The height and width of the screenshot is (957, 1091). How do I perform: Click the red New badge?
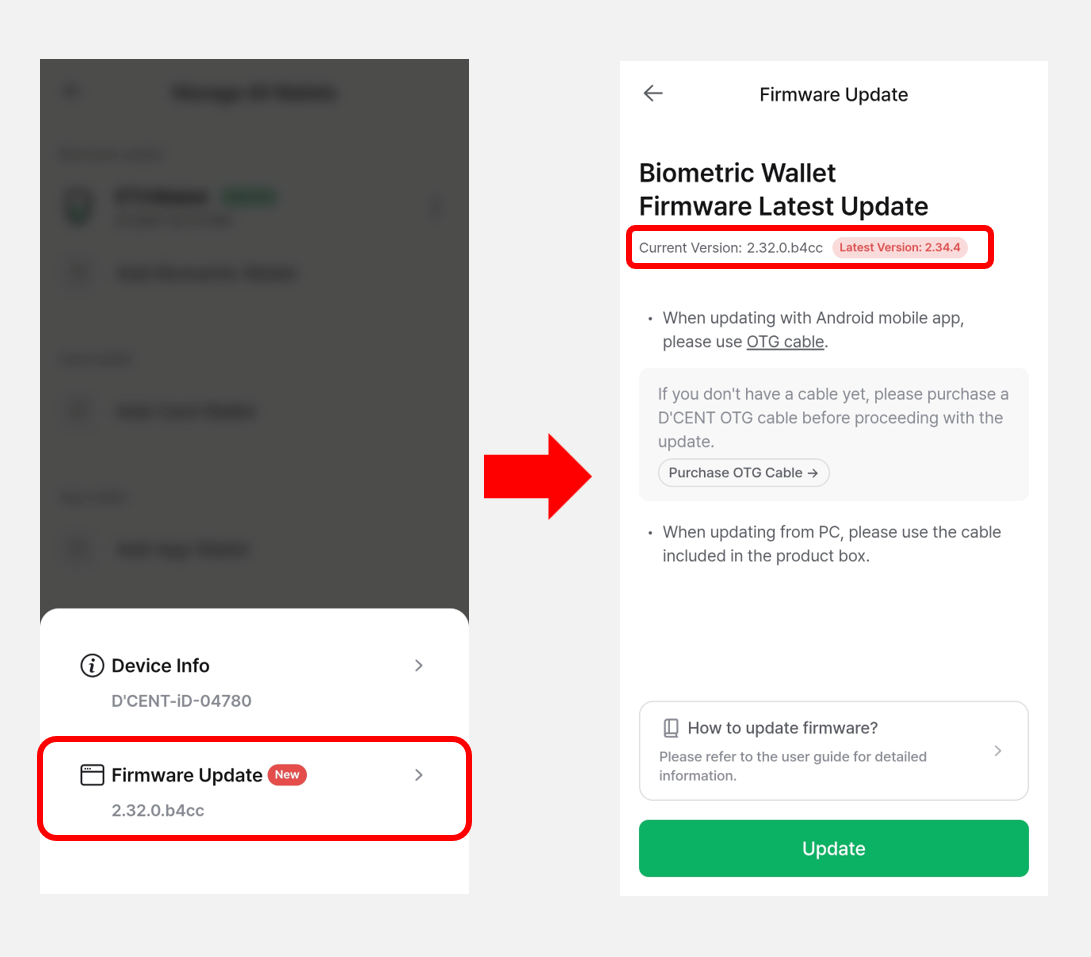[287, 775]
